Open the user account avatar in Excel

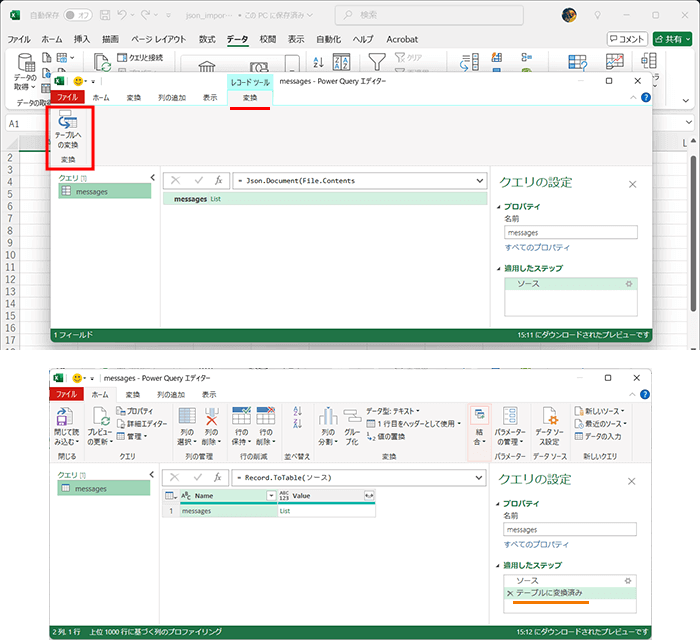pos(569,15)
